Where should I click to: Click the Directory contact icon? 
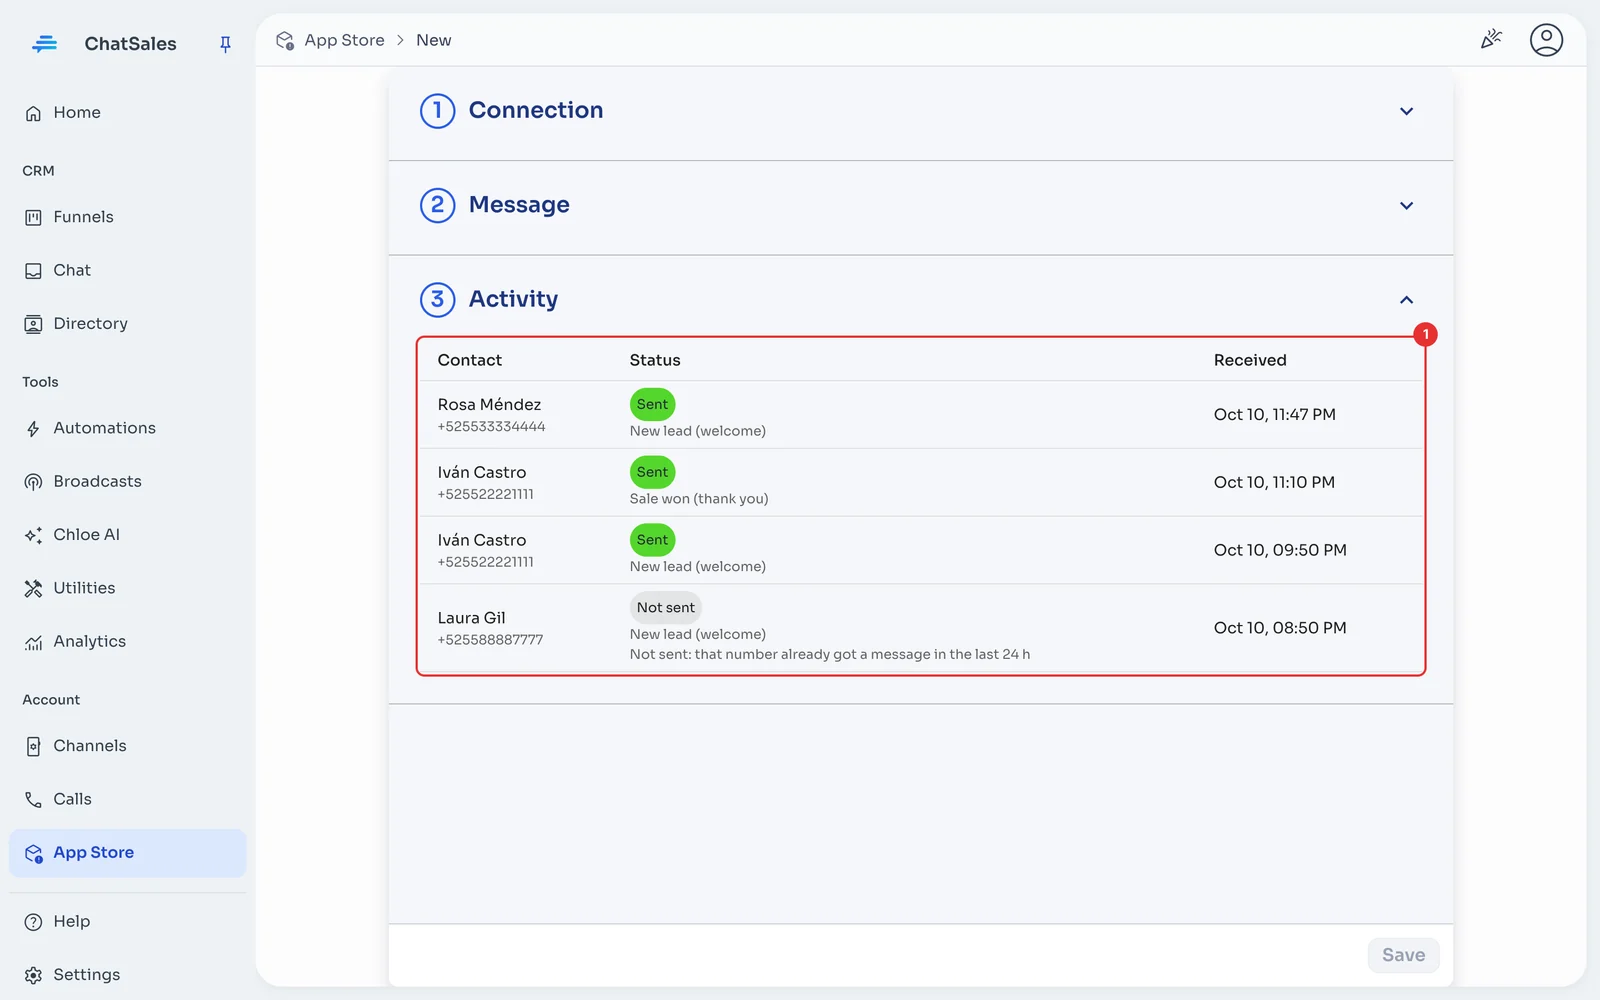33,324
